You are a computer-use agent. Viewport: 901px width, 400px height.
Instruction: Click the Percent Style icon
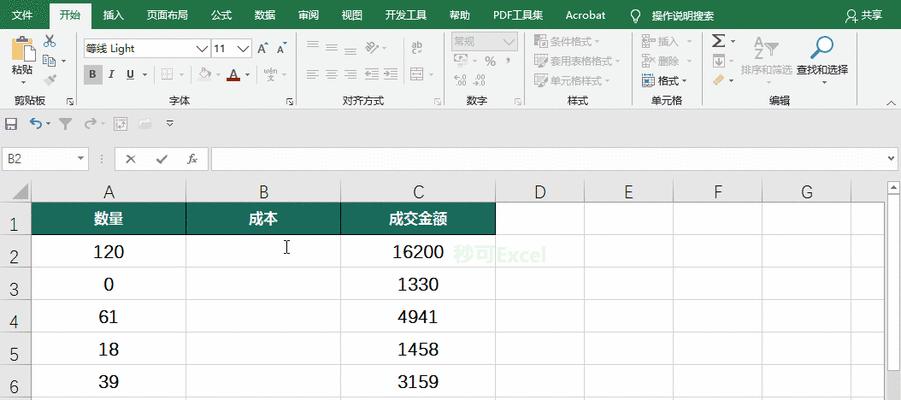(490, 61)
